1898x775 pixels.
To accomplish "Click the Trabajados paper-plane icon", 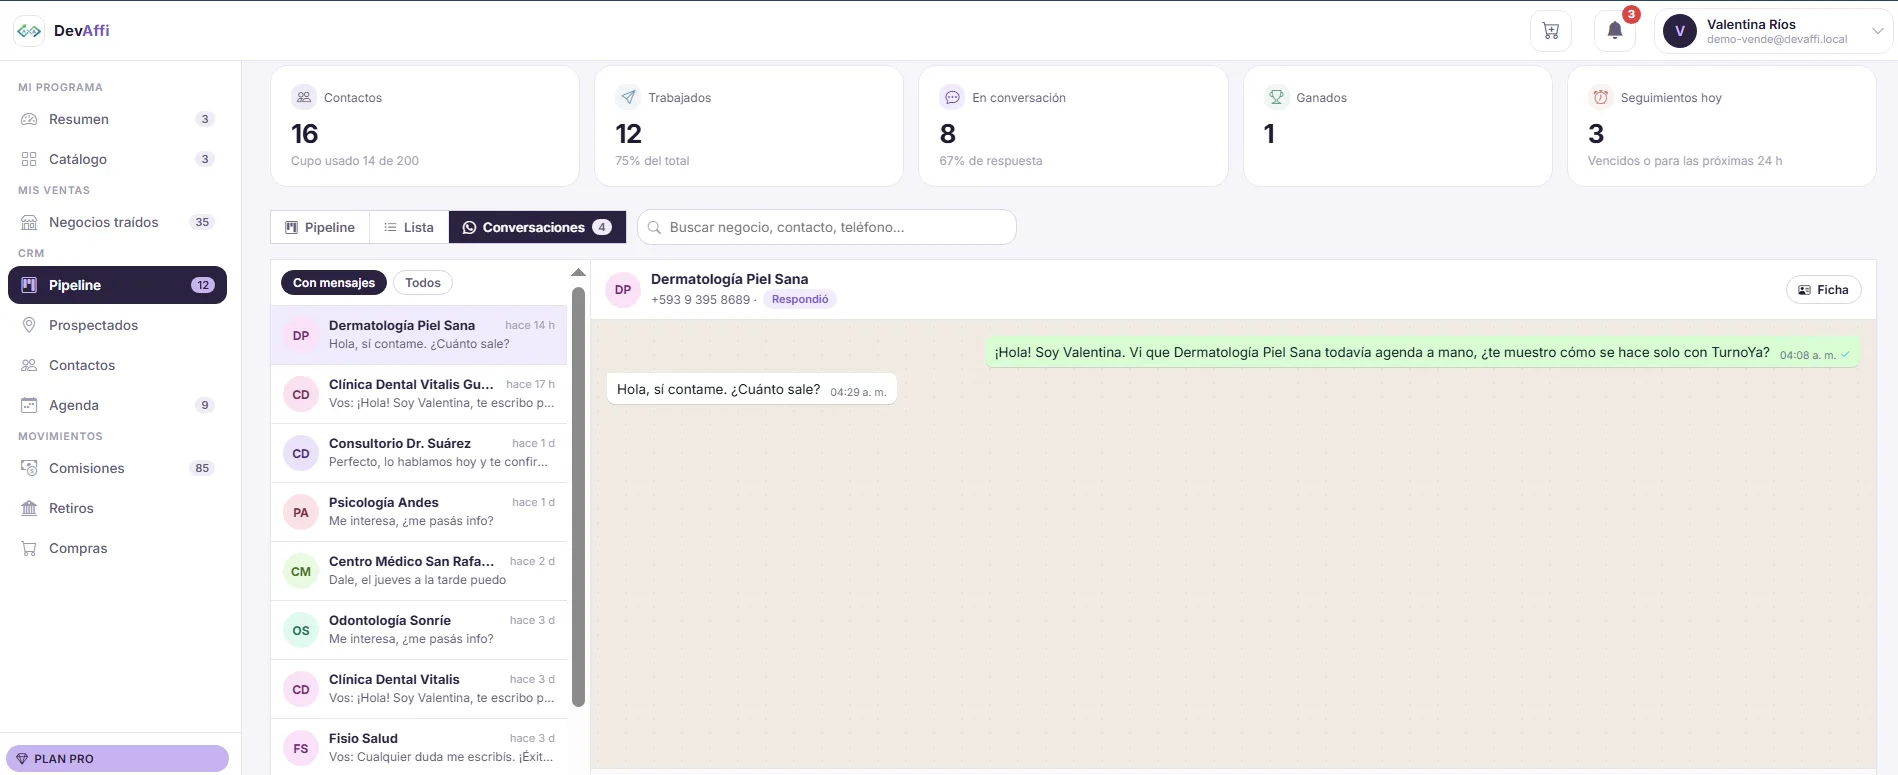I will (628, 97).
